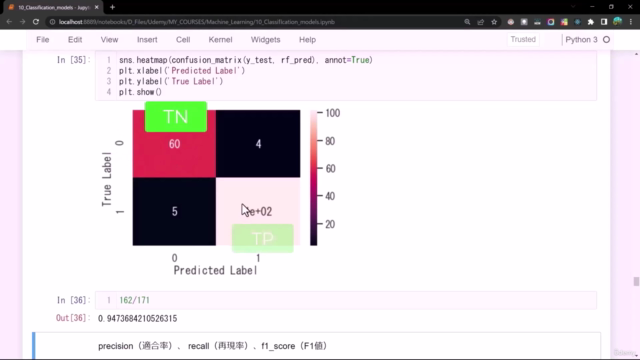Go forward using the browser forward arrow
This screenshot has height=360, width=640.
pos(22,22)
